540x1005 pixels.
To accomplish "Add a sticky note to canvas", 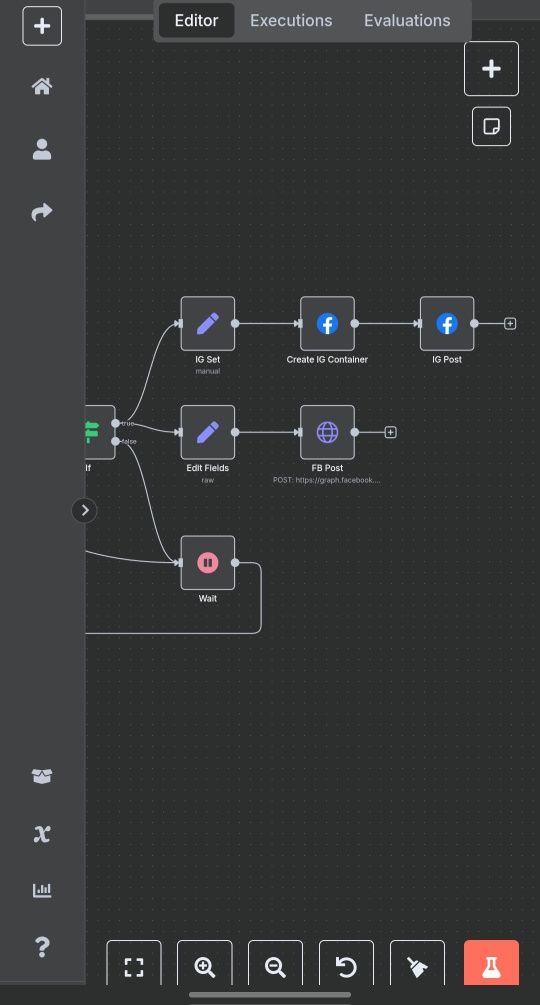I will coord(491,126).
